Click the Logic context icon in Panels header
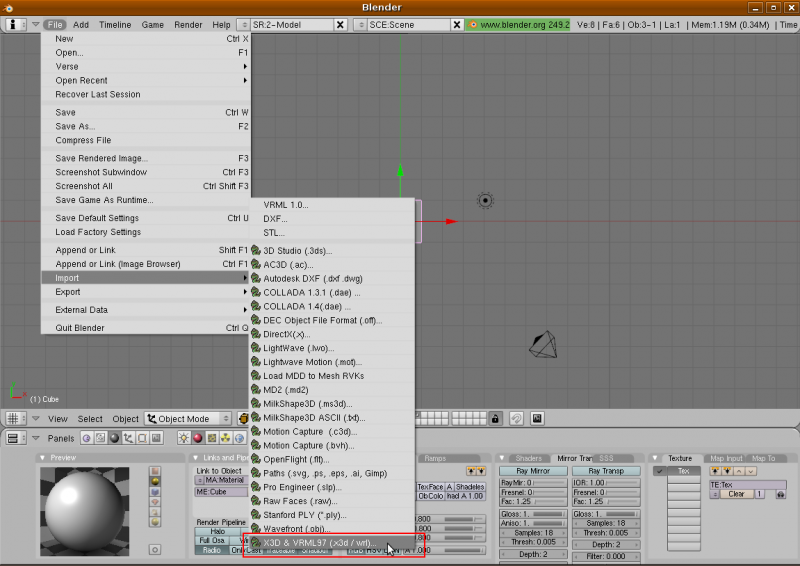 click(85, 438)
